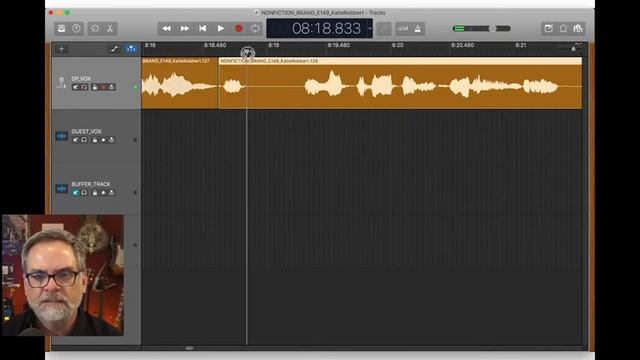Select the audio region ending in .127
The width and height of the screenshot is (640, 360).
click(180, 83)
